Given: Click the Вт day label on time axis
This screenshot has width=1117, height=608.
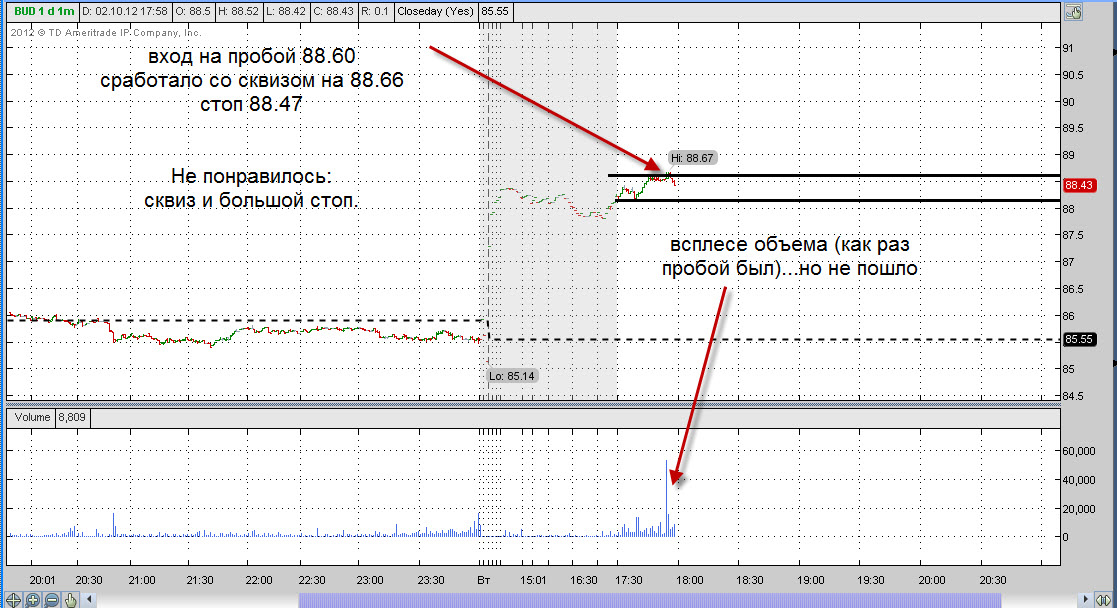Looking at the screenshot, I should (484, 580).
